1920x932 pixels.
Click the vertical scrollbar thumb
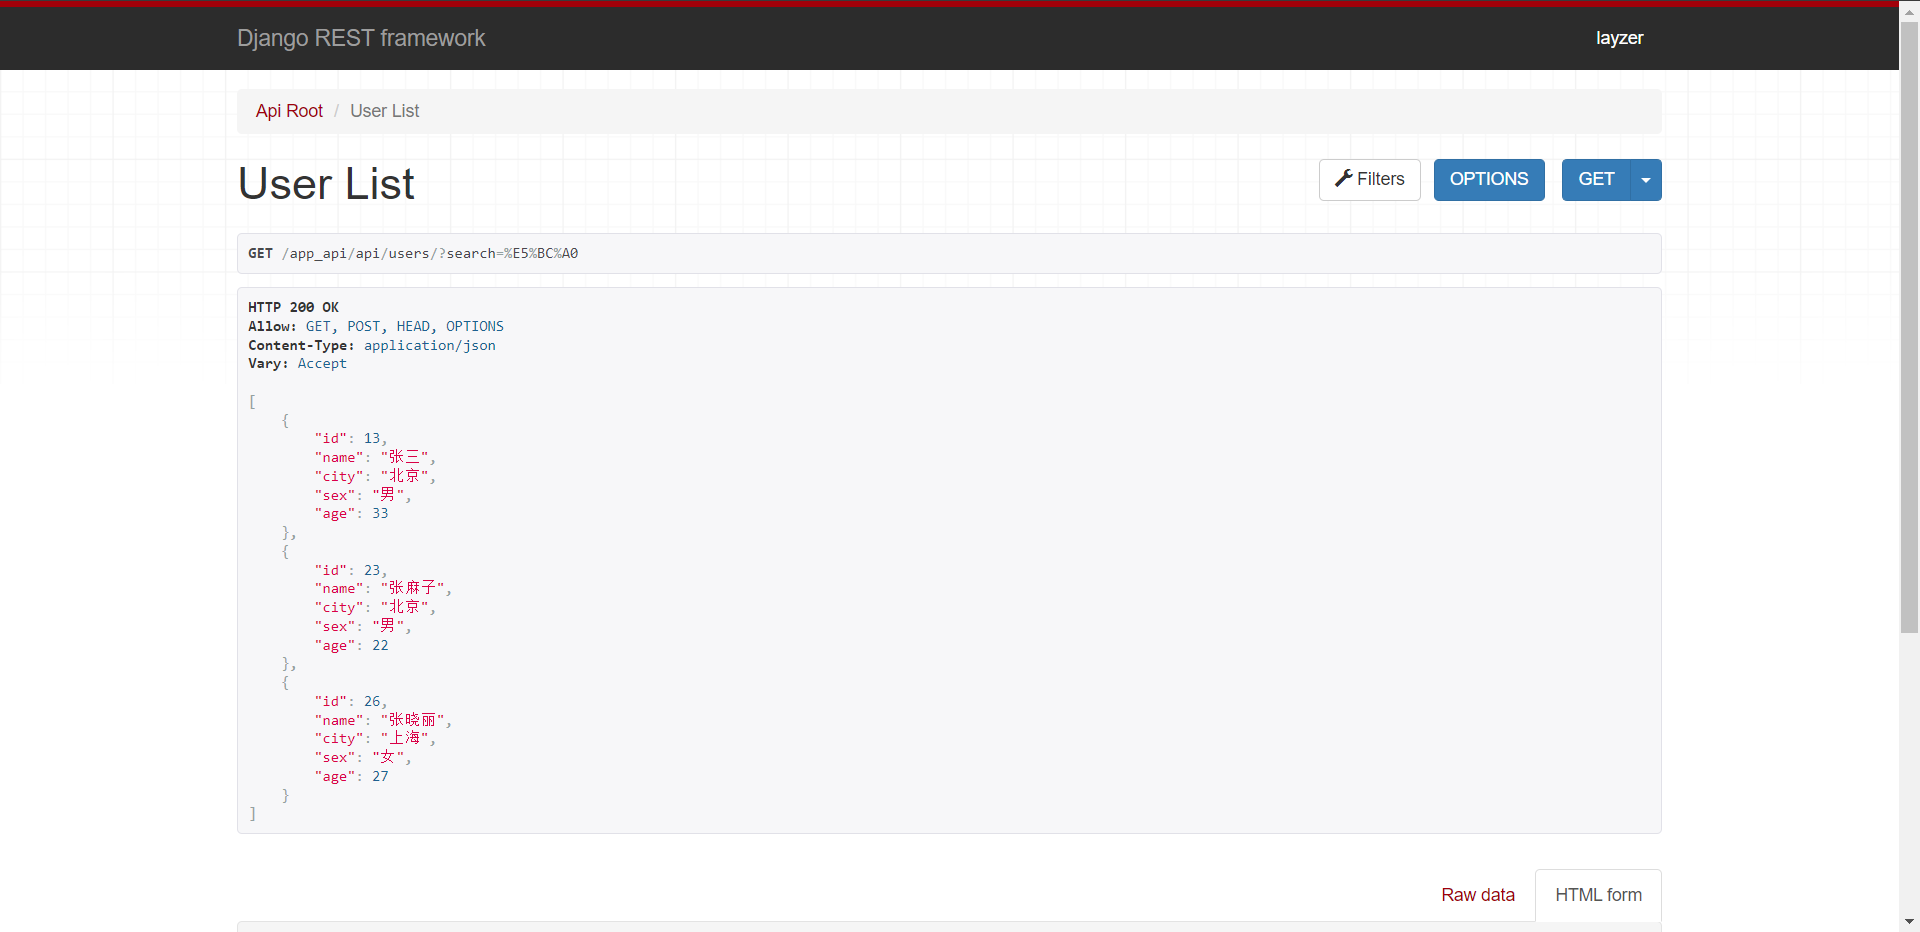coord(1909,328)
